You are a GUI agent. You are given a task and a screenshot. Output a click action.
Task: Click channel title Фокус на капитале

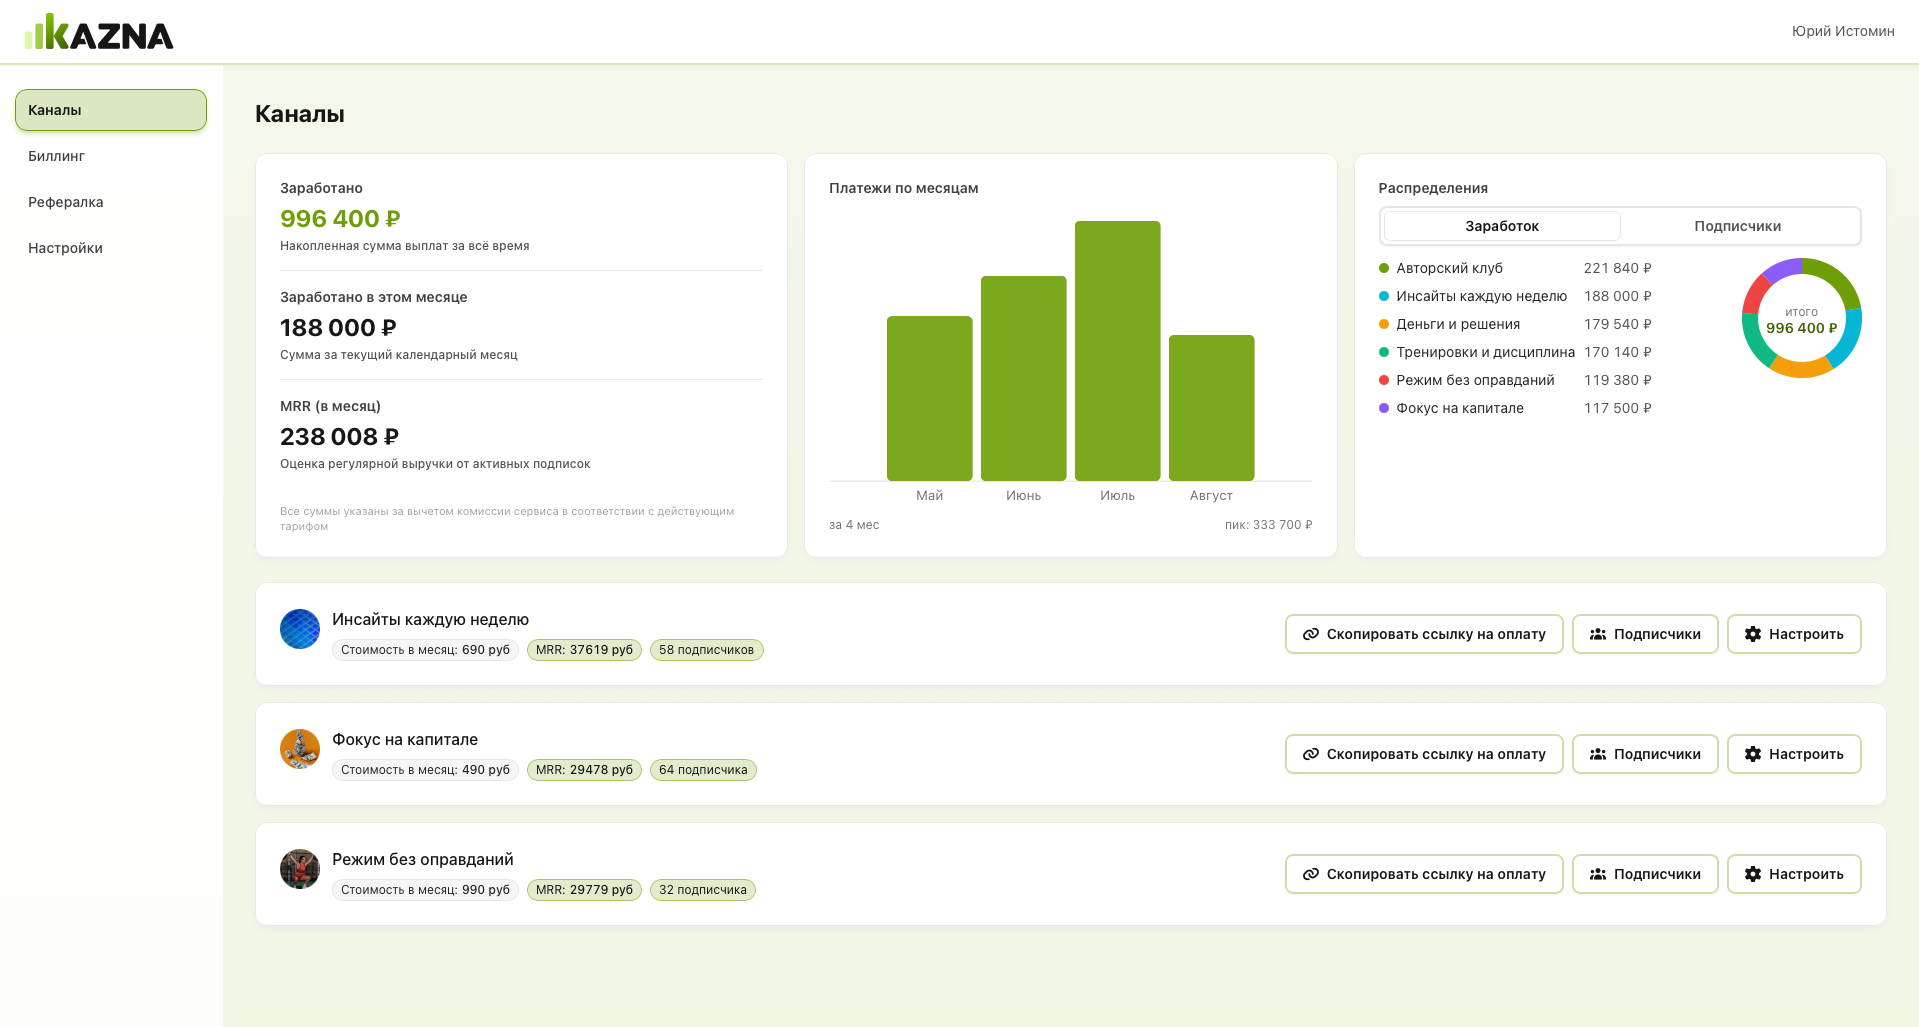pos(405,740)
